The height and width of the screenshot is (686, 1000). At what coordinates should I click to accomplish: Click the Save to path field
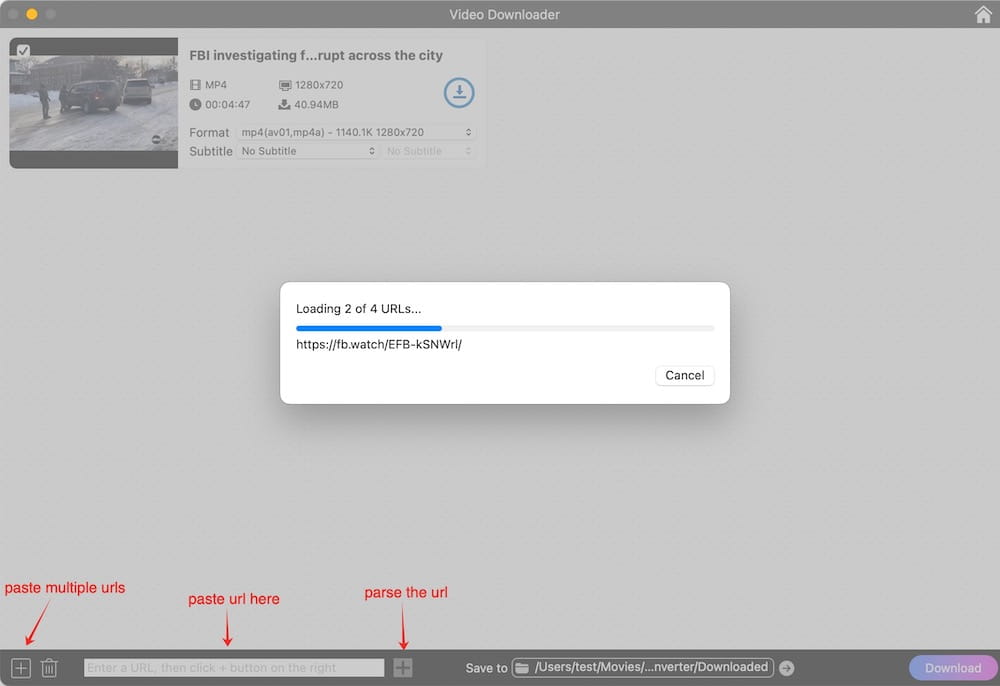click(642, 668)
